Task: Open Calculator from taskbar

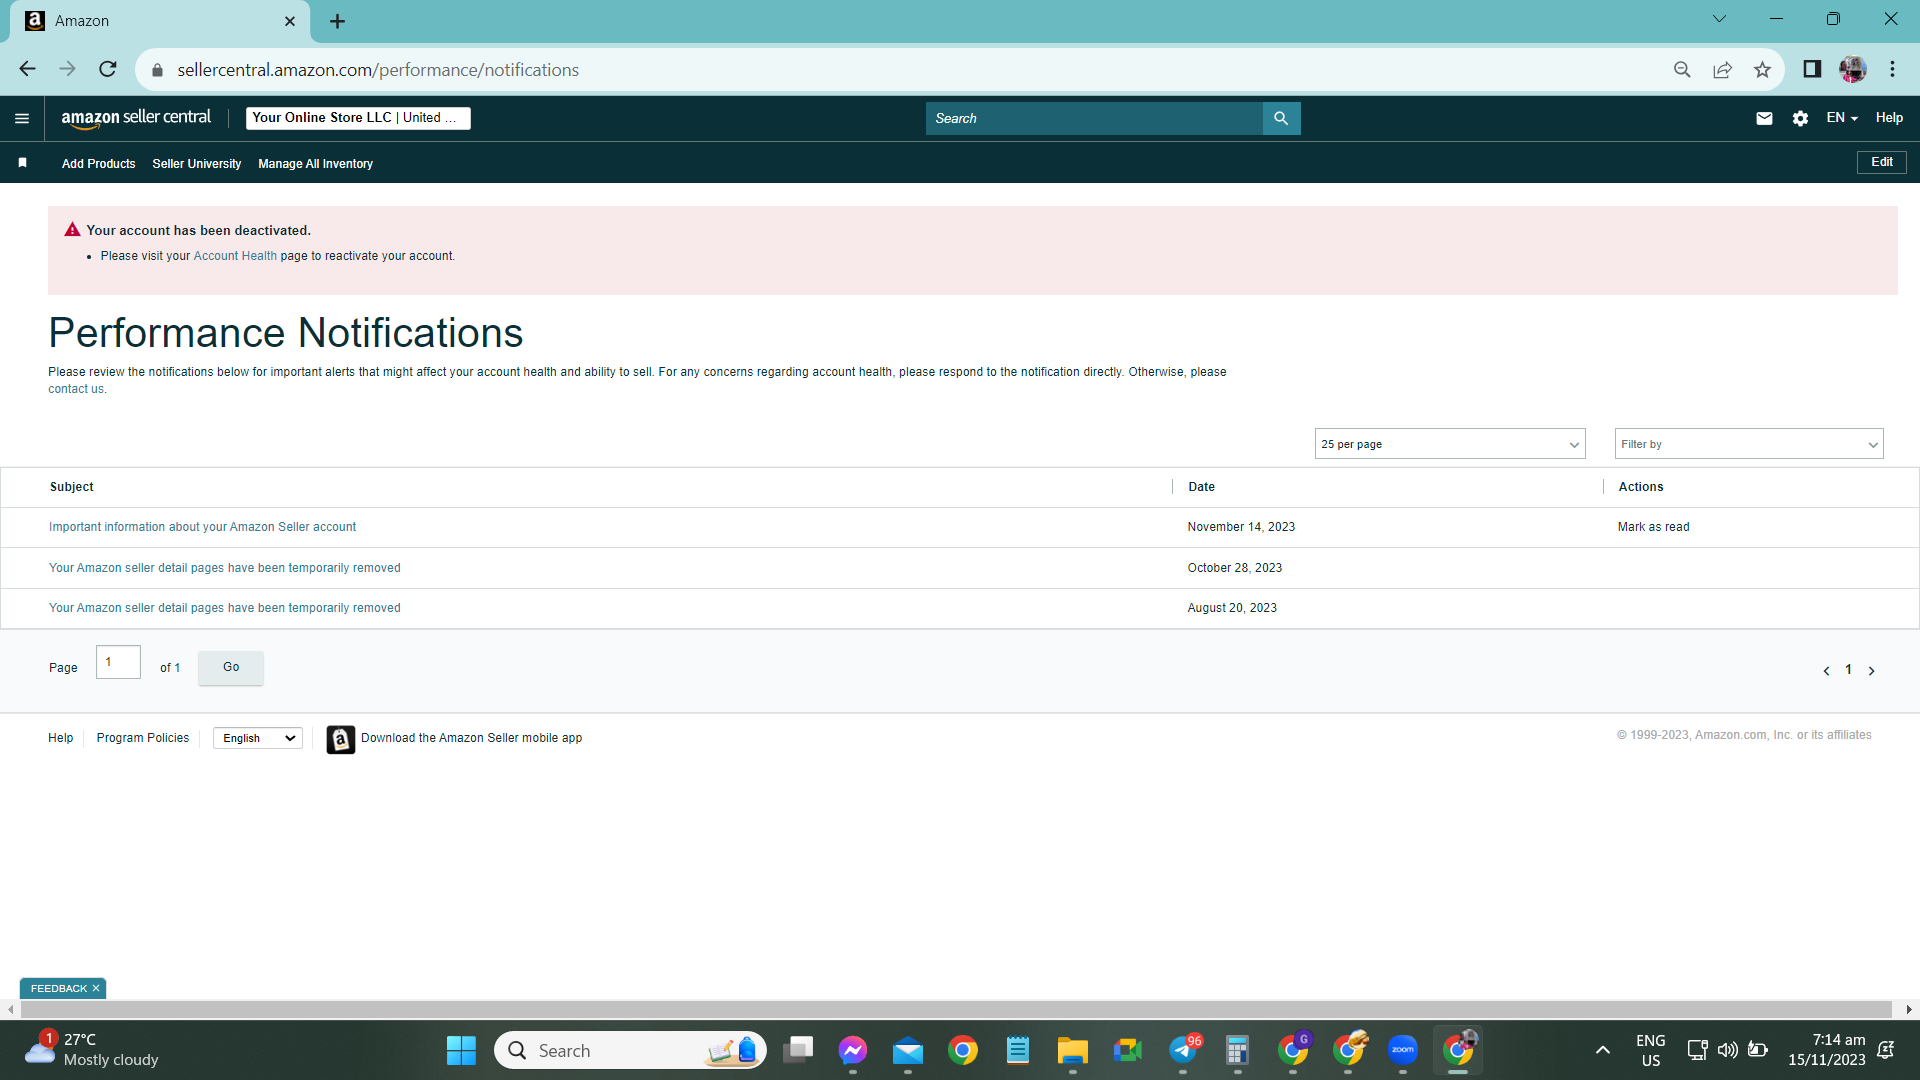Action: pos(1238,1050)
